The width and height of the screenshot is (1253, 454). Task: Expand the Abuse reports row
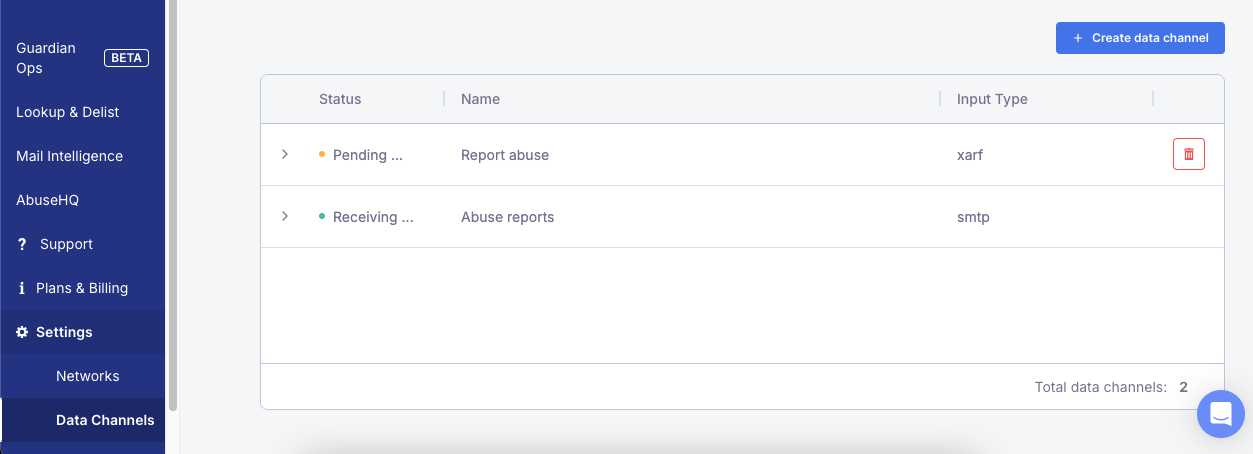(x=285, y=216)
